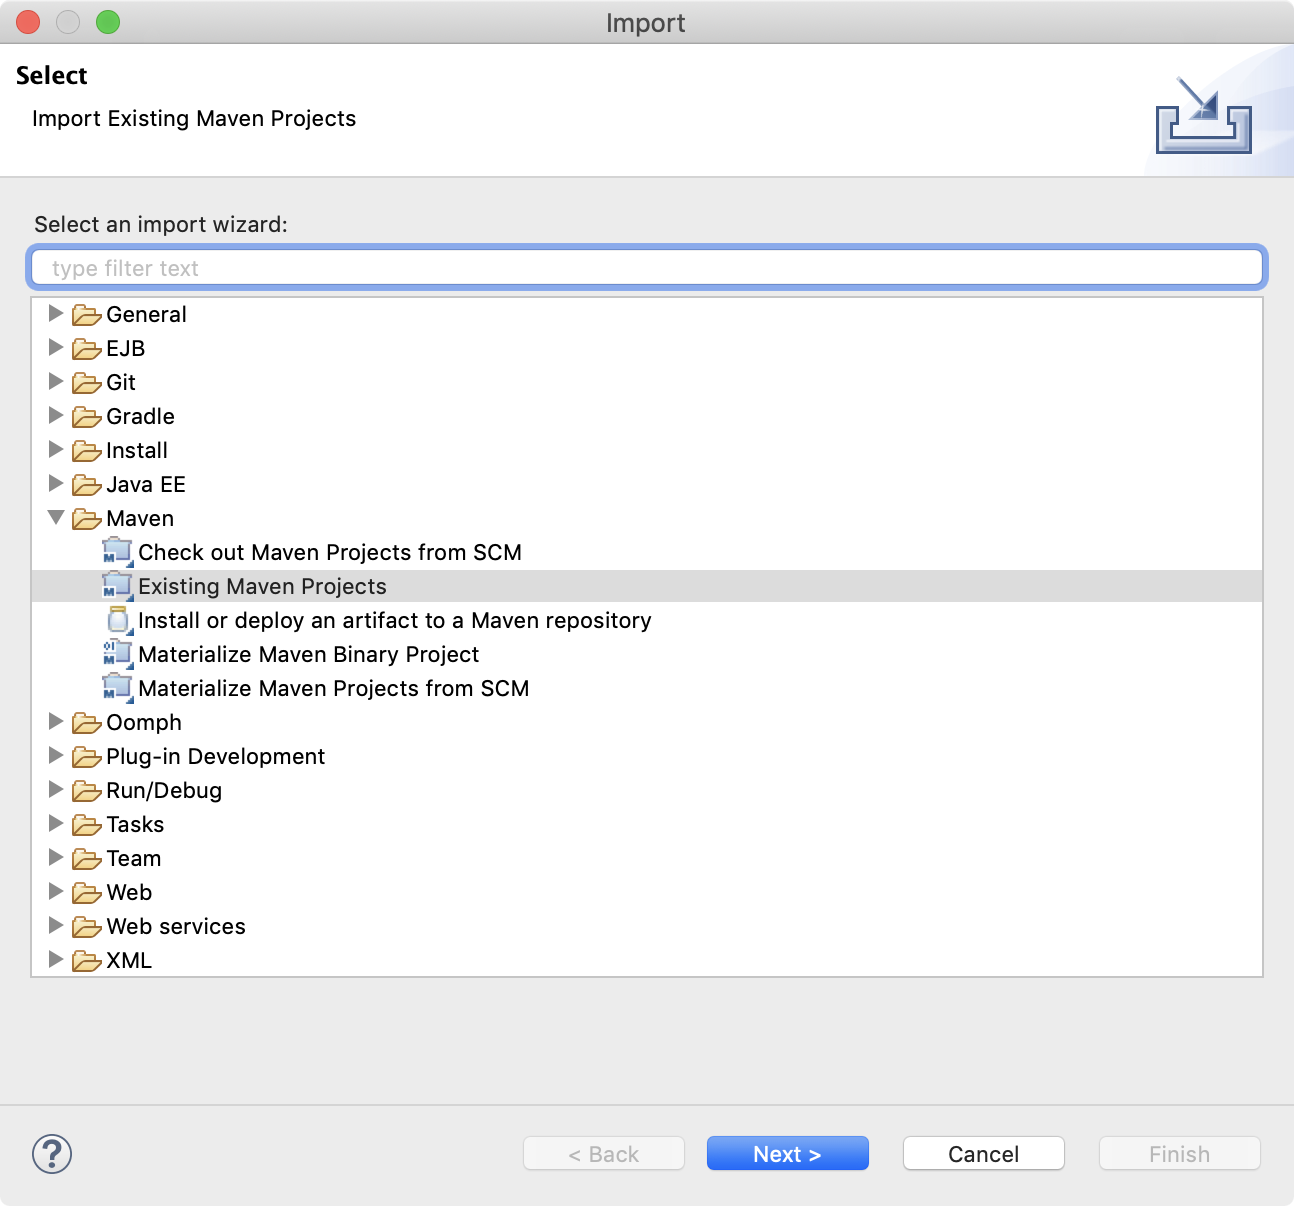Click the Plug-in Development folder icon

pos(87,757)
